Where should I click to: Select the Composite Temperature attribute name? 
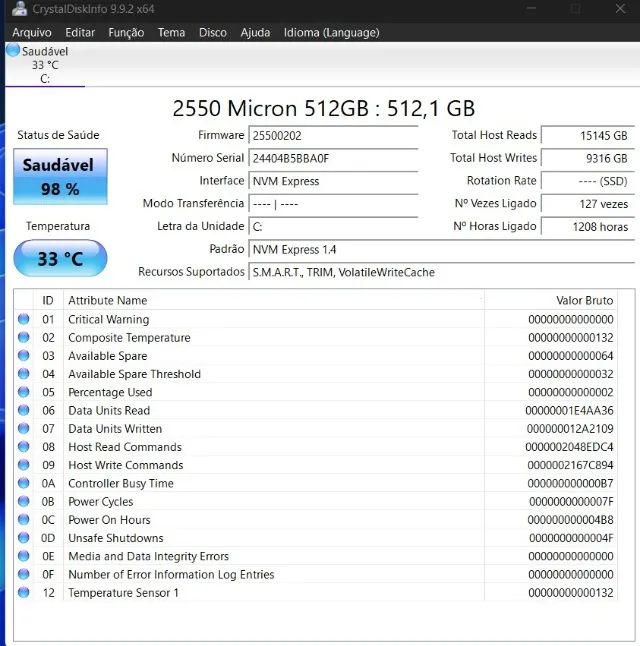129,338
